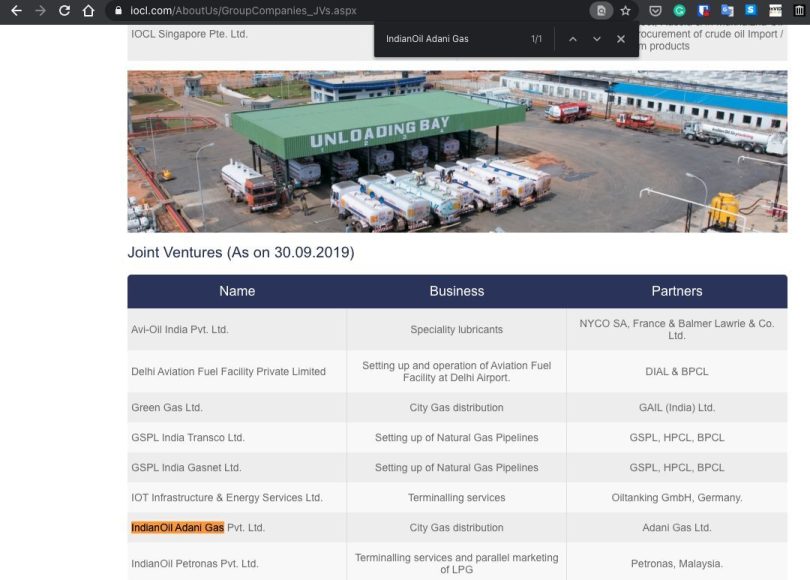Reload the current page
This screenshot has width=810, height=580.
coord(64,11)
